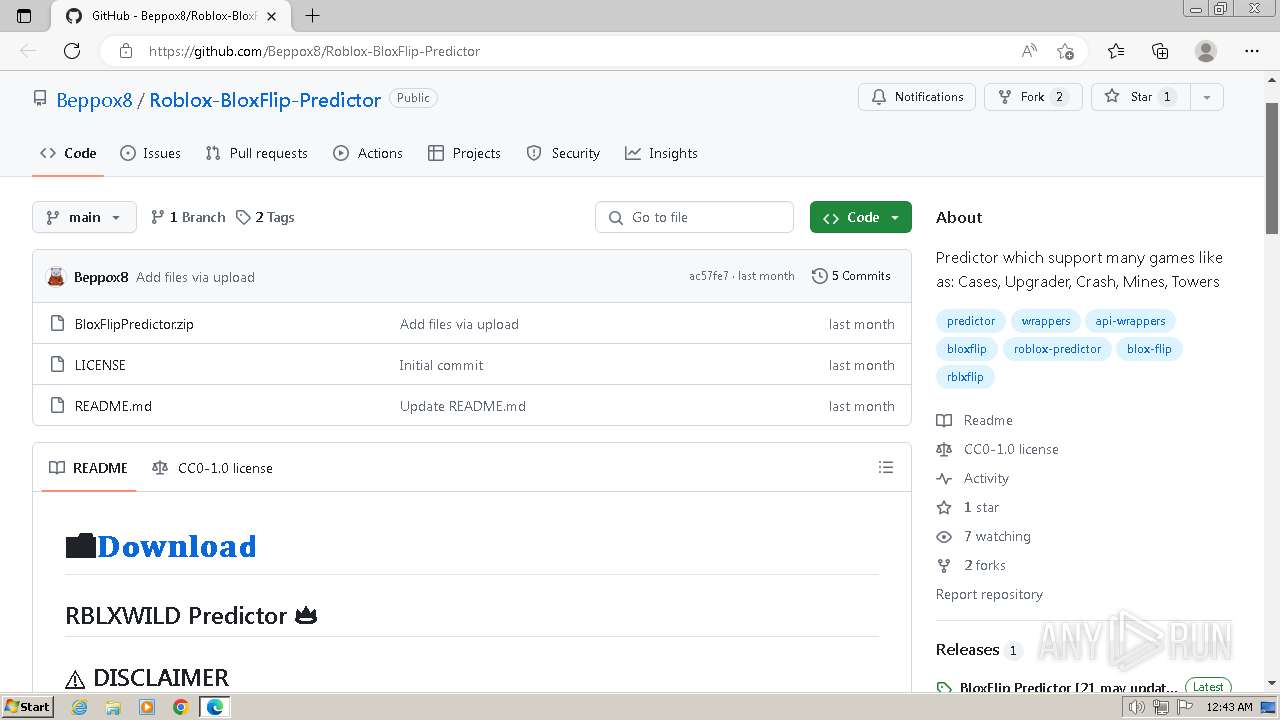This screenshot has width=1280, height=720.
Task: Refresh the page with reload icon
Action: click(x=72, y=51)
